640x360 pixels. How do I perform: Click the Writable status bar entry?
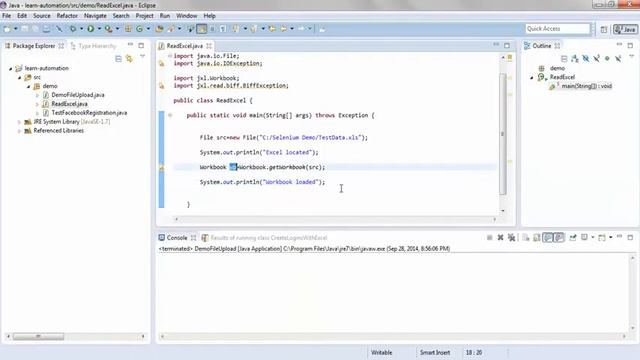382,352
